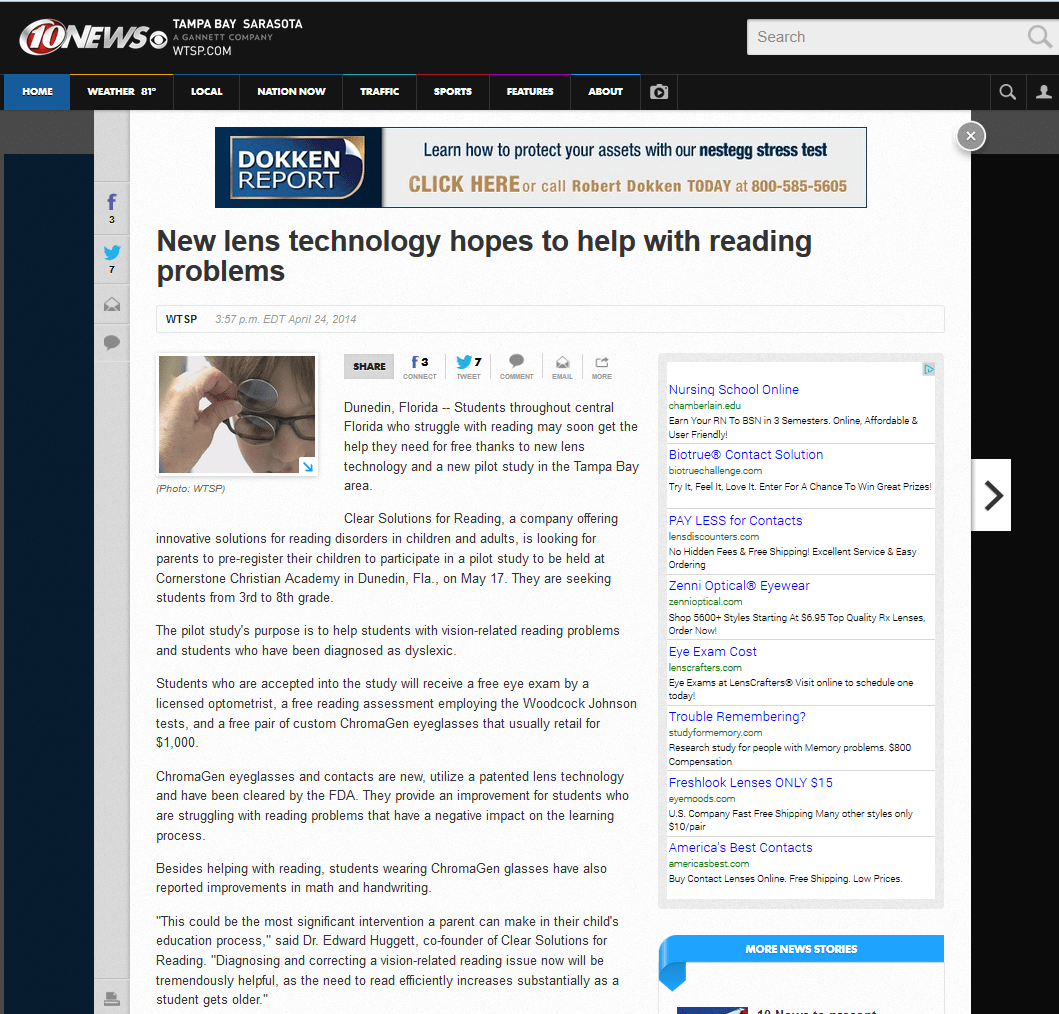
Task: Click the article photo thumbnail
Action: (236, 414)
